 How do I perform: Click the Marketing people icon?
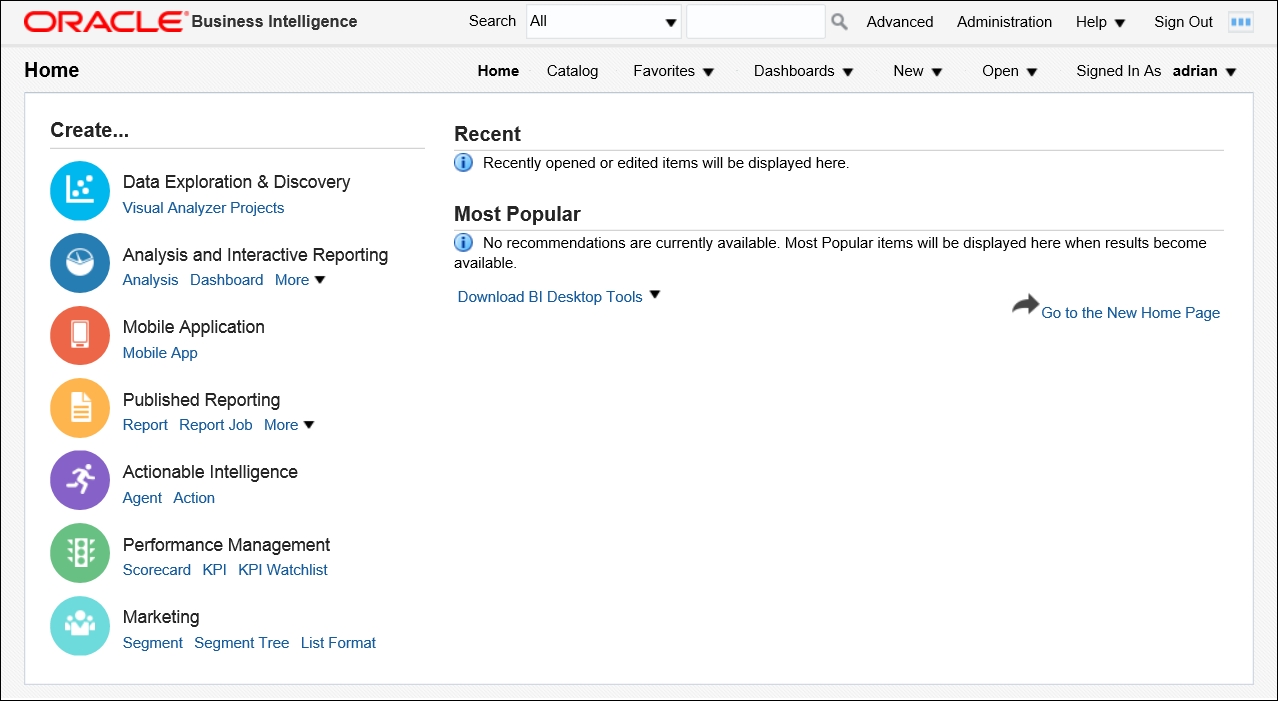80,626
